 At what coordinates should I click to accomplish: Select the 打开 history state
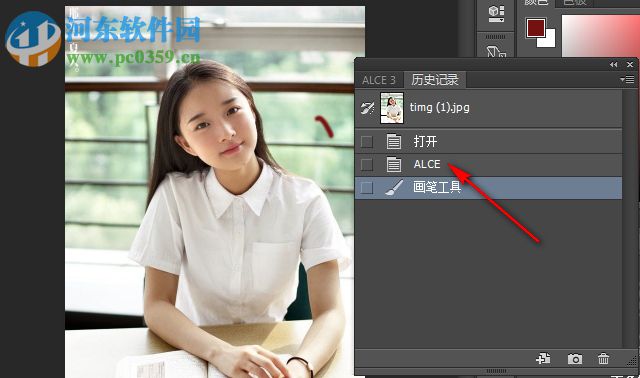click(489, 141)
